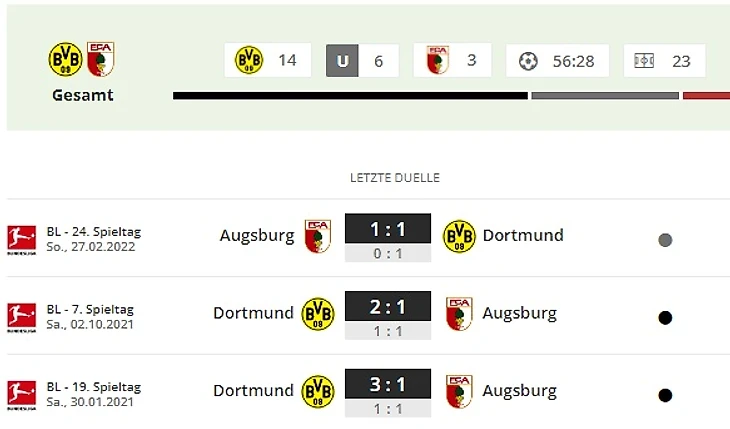Image resolution: width=730 pixels, height=429 pixels.
Task: Click Augsburg home team name in first match
Action: (x=257, y=236)
